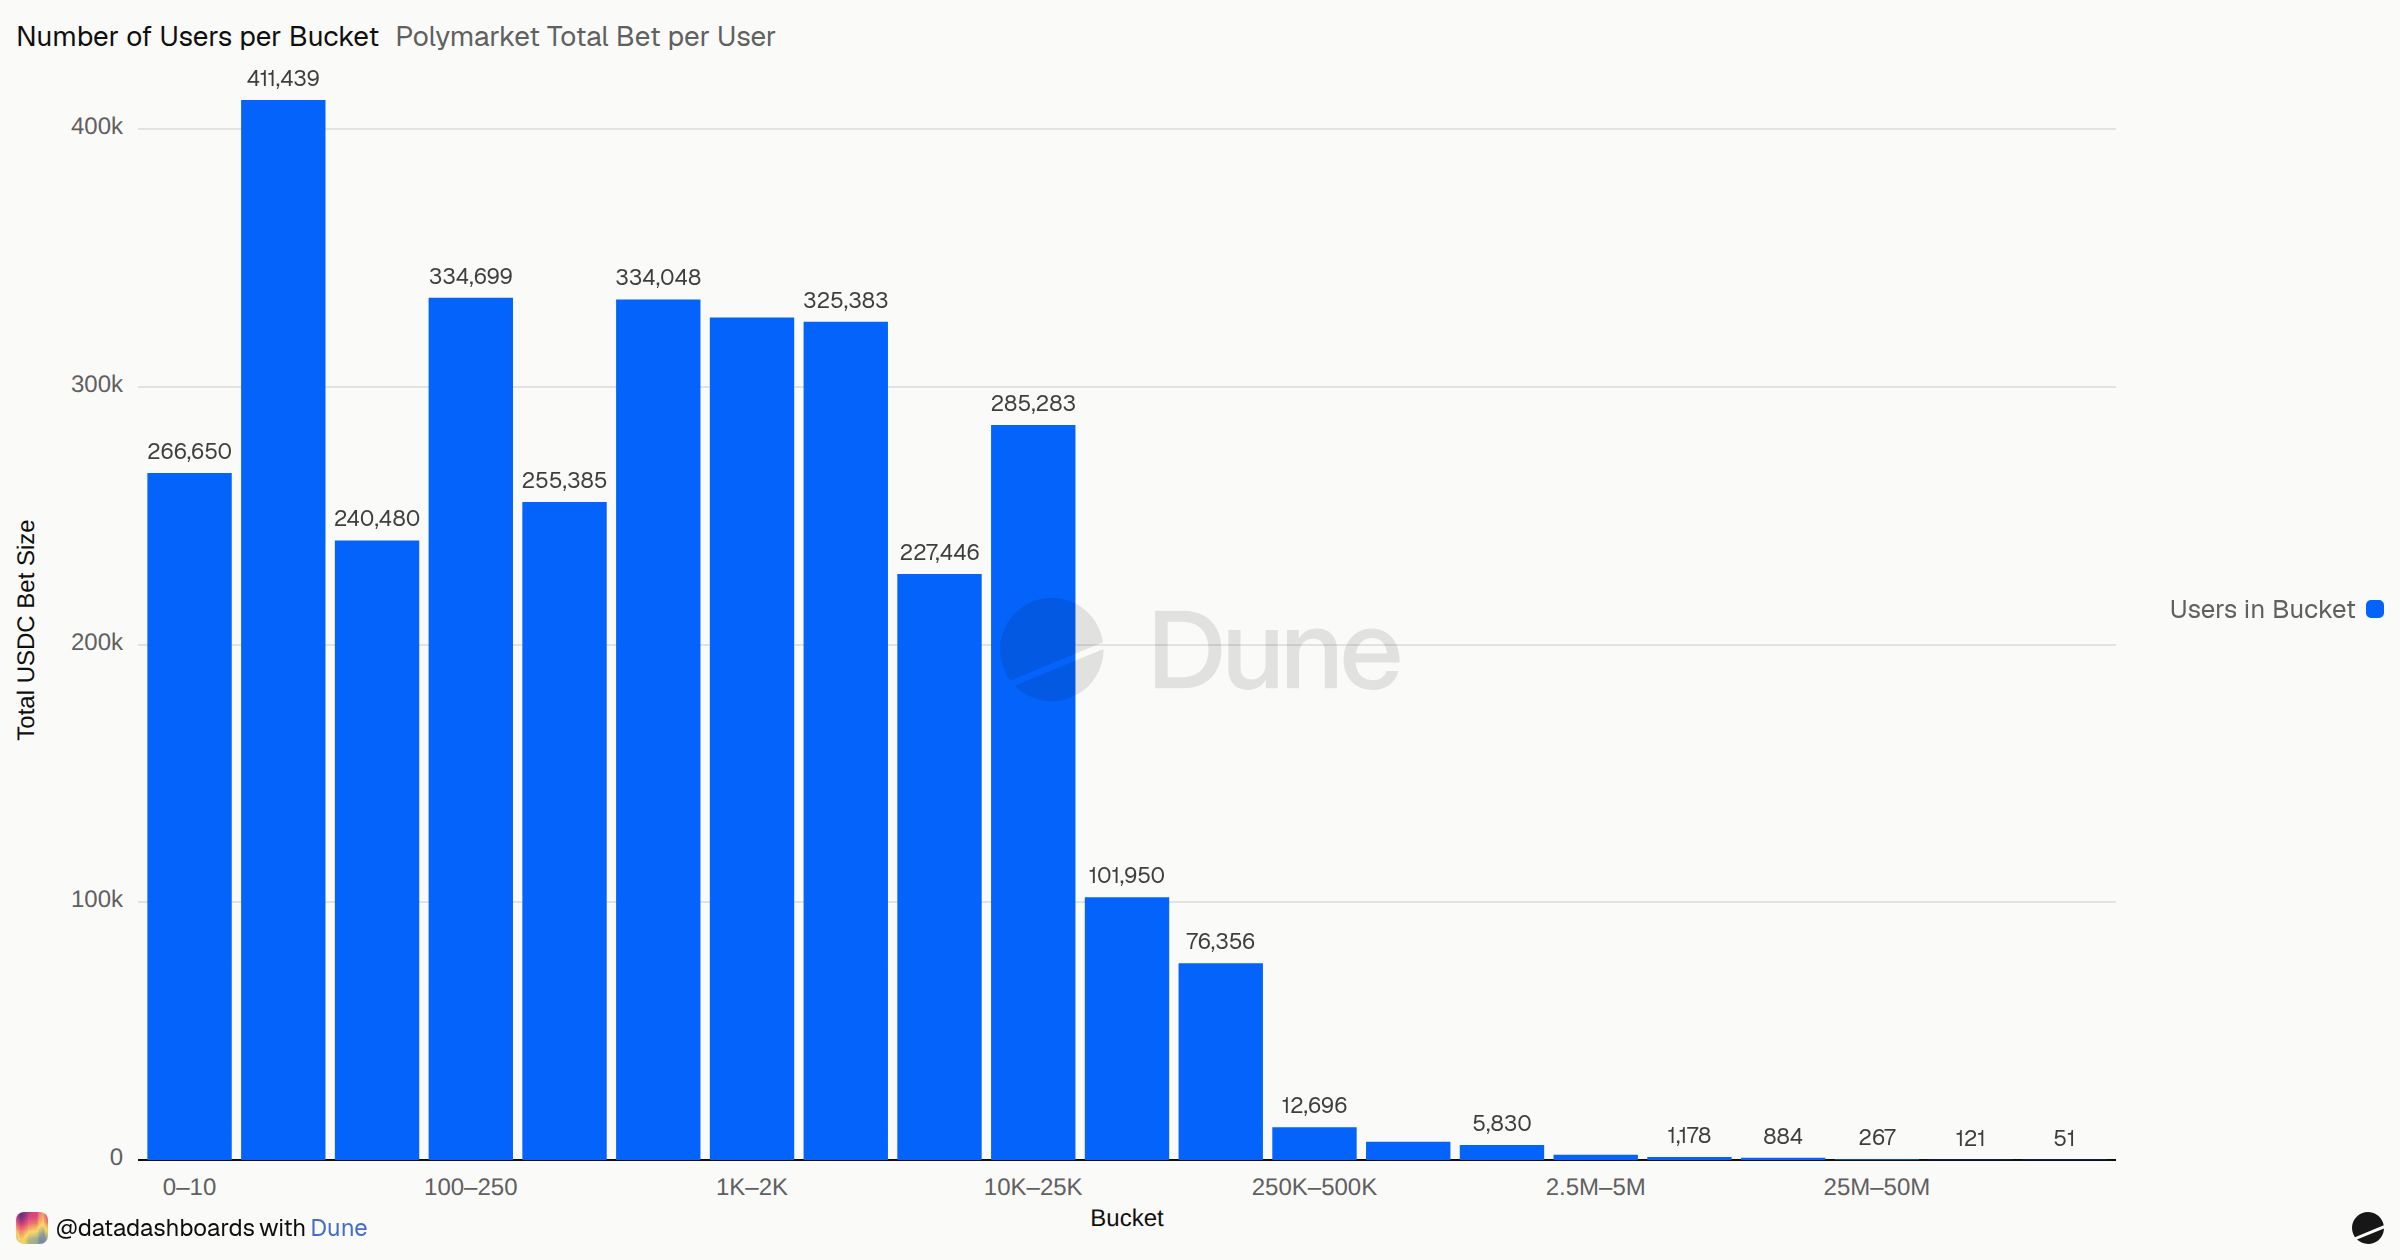Click the 250K–500K bucket axis label

1314,1187
